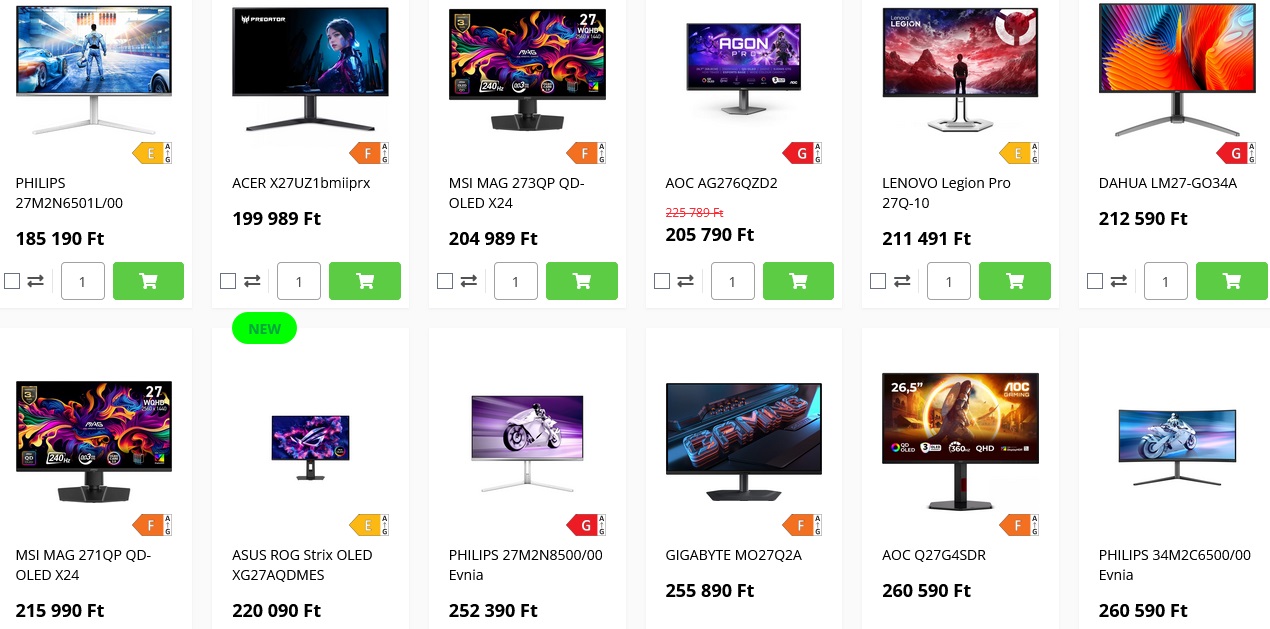Add AOC AG276QZD2 to cart
1270x629 pixels.
[798, 281]
